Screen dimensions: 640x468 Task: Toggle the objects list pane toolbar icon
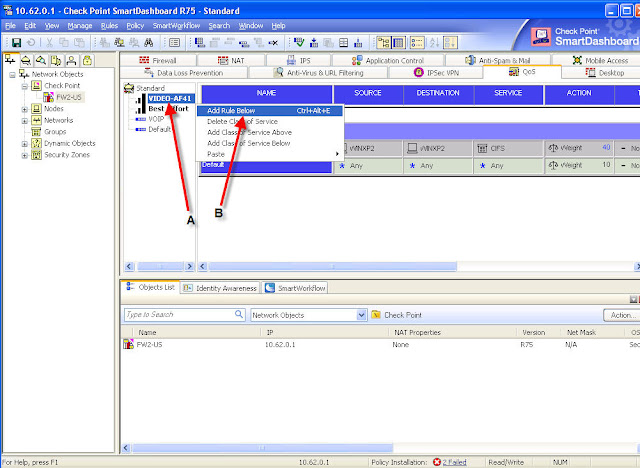point(417,42)
